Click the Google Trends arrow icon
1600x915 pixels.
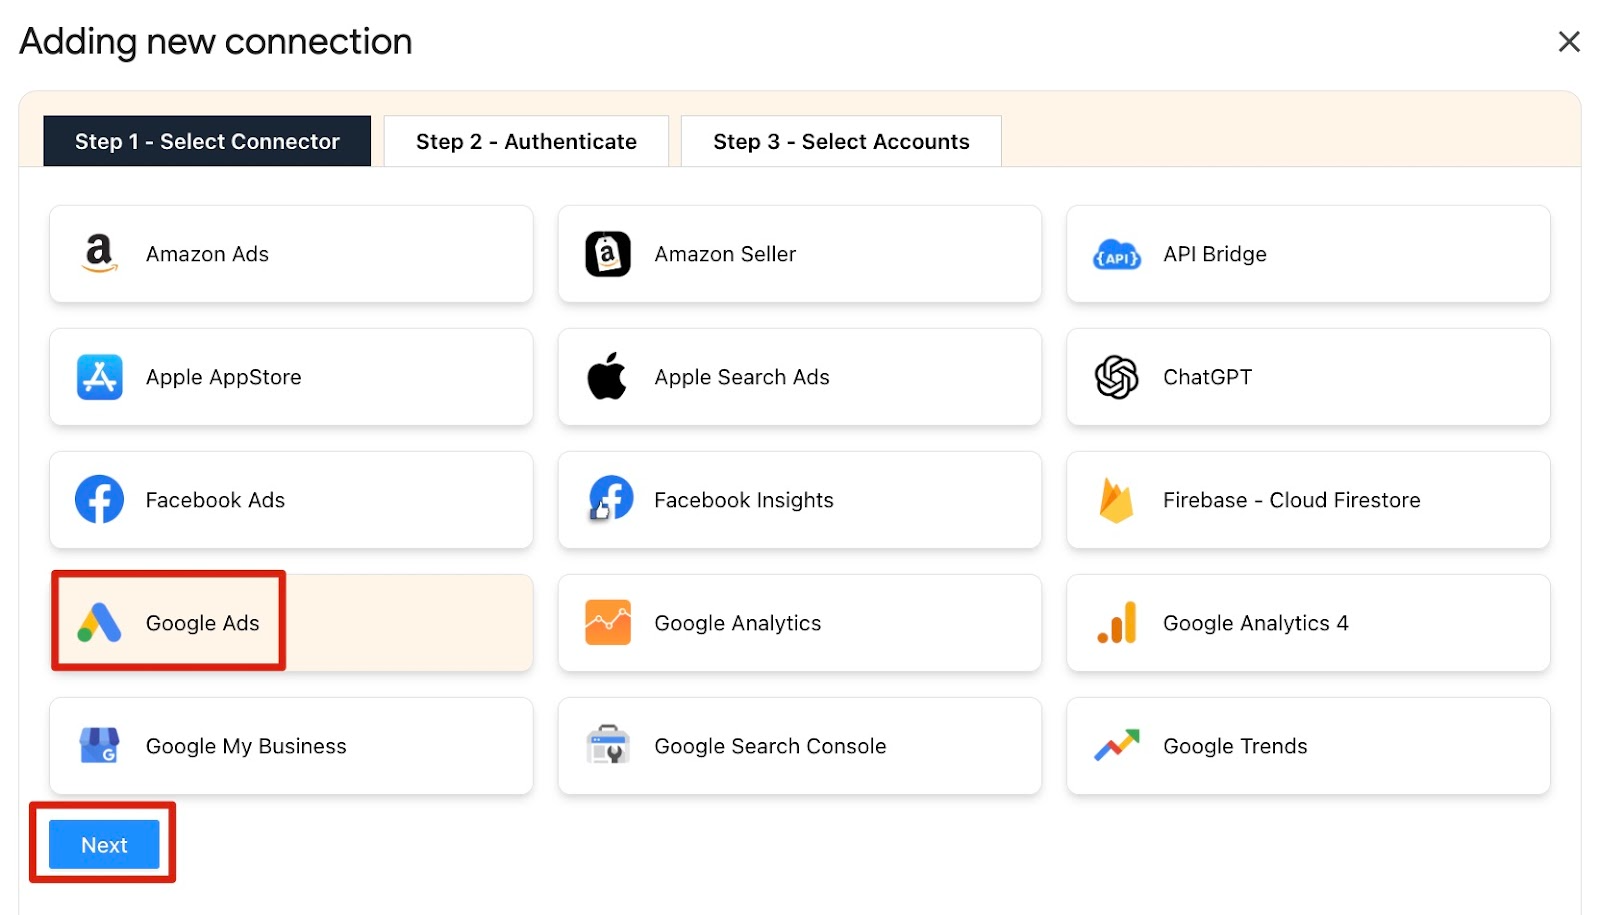[x=1116, y=746]
